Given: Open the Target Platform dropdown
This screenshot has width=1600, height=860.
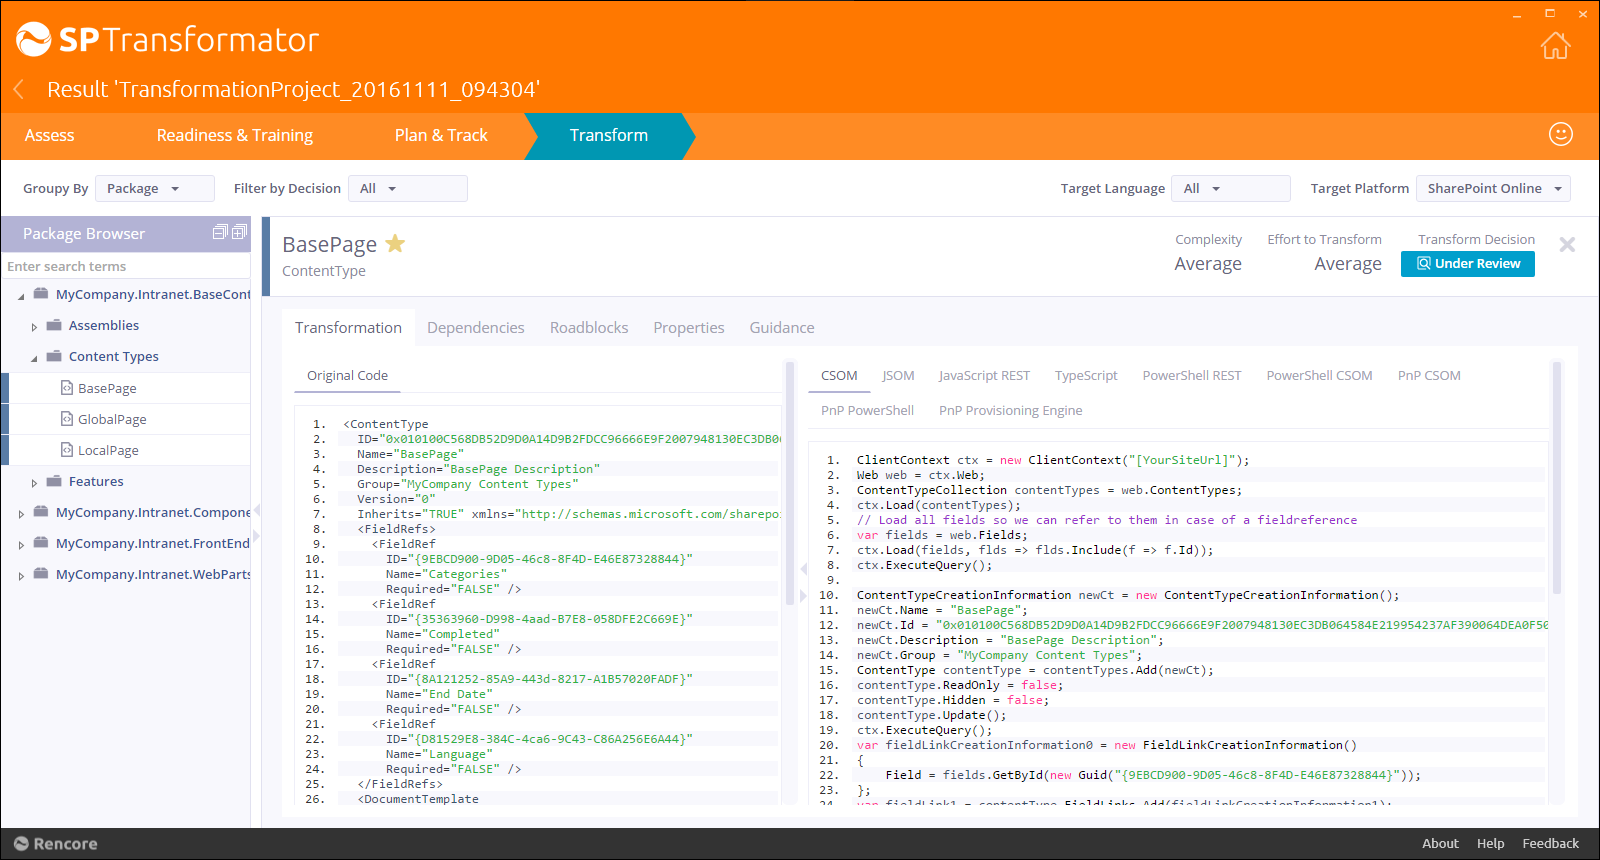Looking at the screenshot, I should 1493,188.
